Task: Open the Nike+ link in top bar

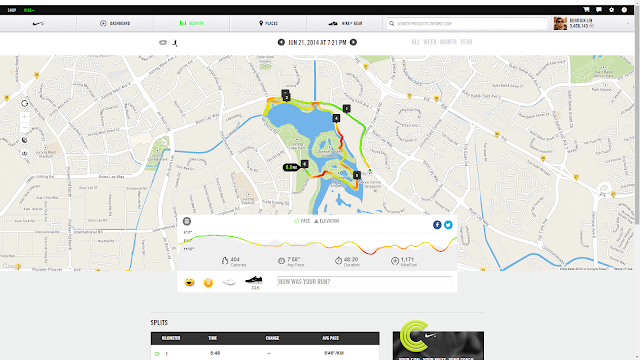Action: [29, 10]
